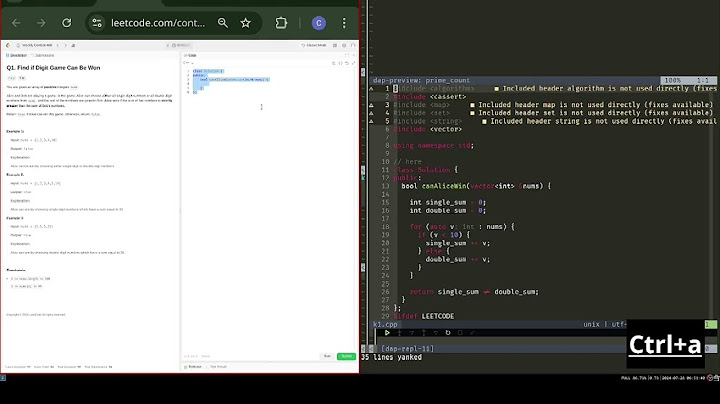
Task: Open the Chrome profile avatar C
Action: pos(319,23)
